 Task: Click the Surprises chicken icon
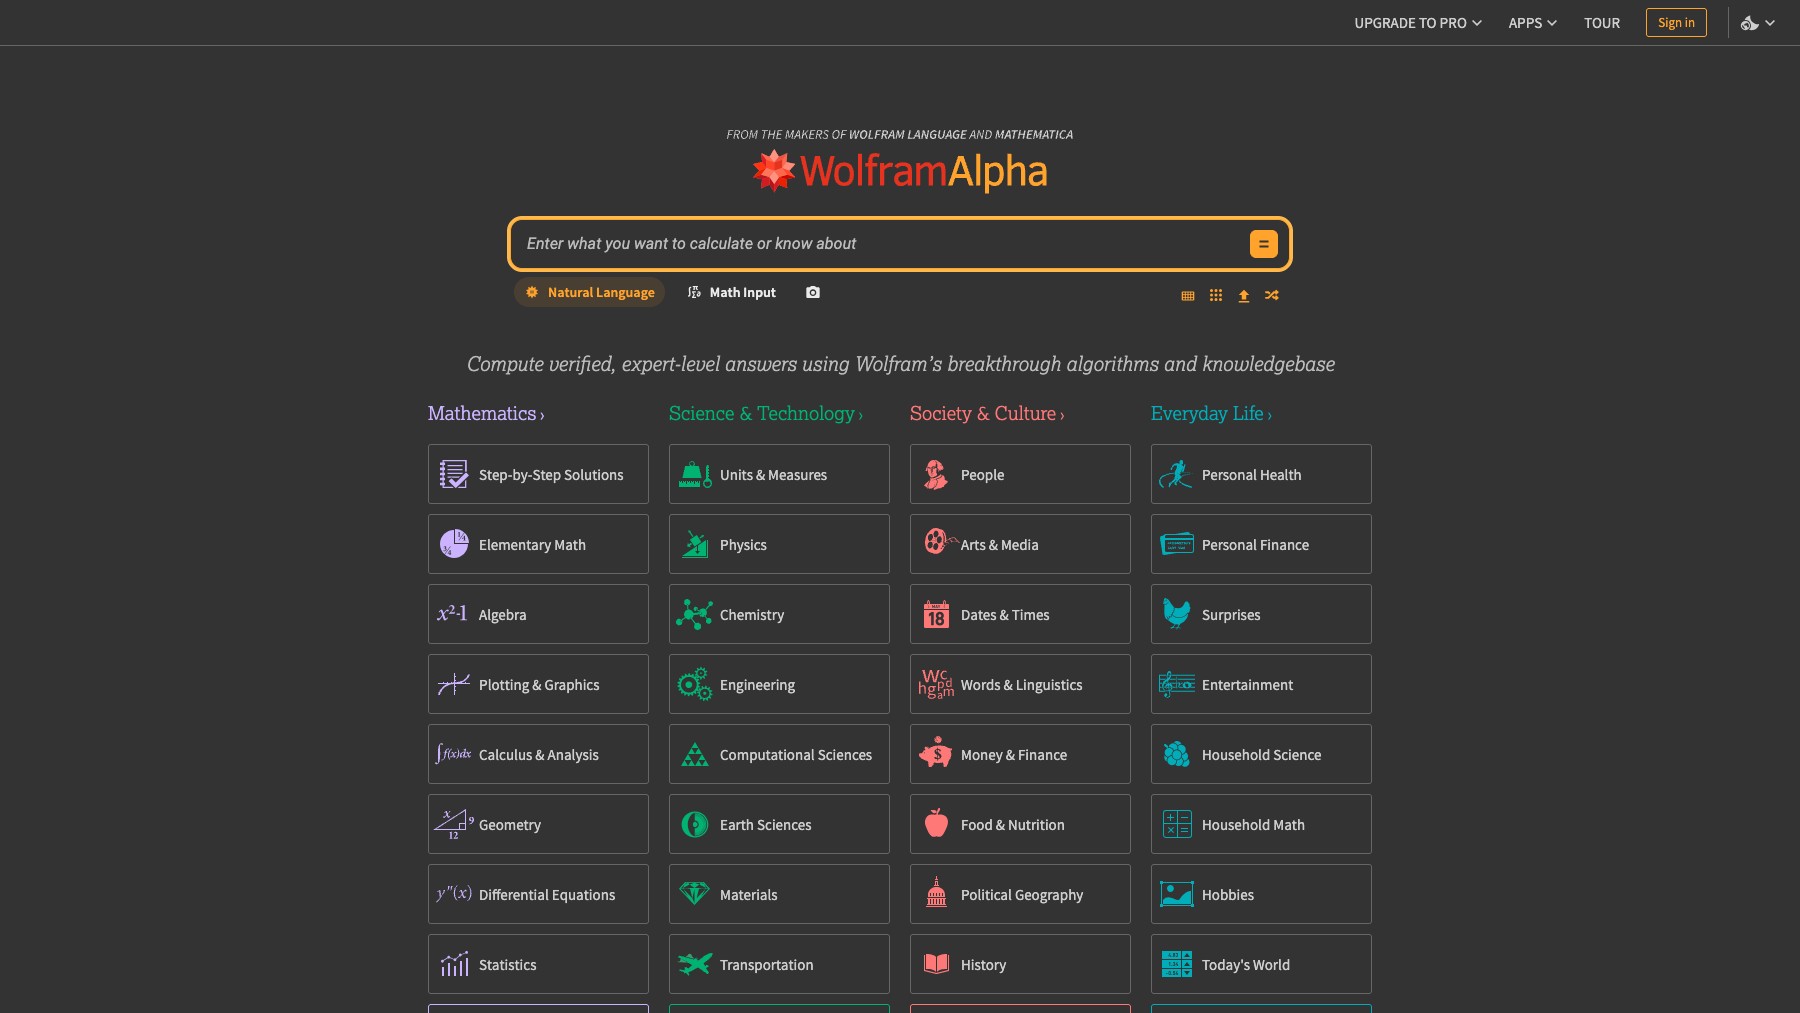pyautogui.click(x=1177, y=613)
